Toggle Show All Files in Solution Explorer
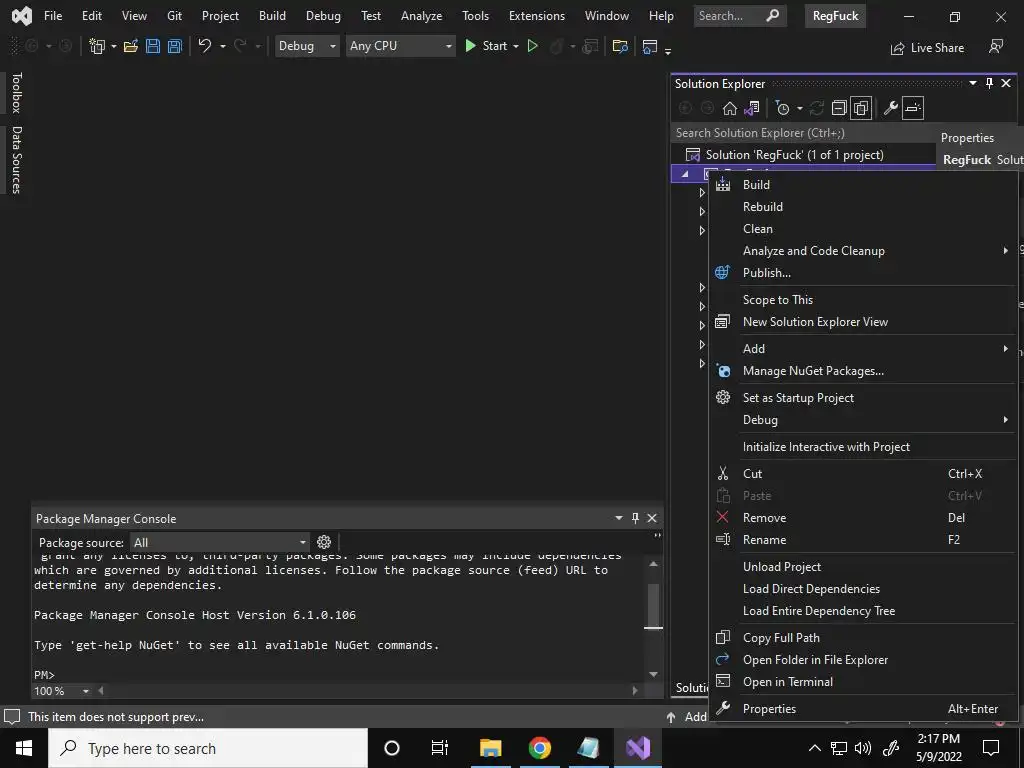The height and width of the screenshot is (768, 1024). coord(861,108)
